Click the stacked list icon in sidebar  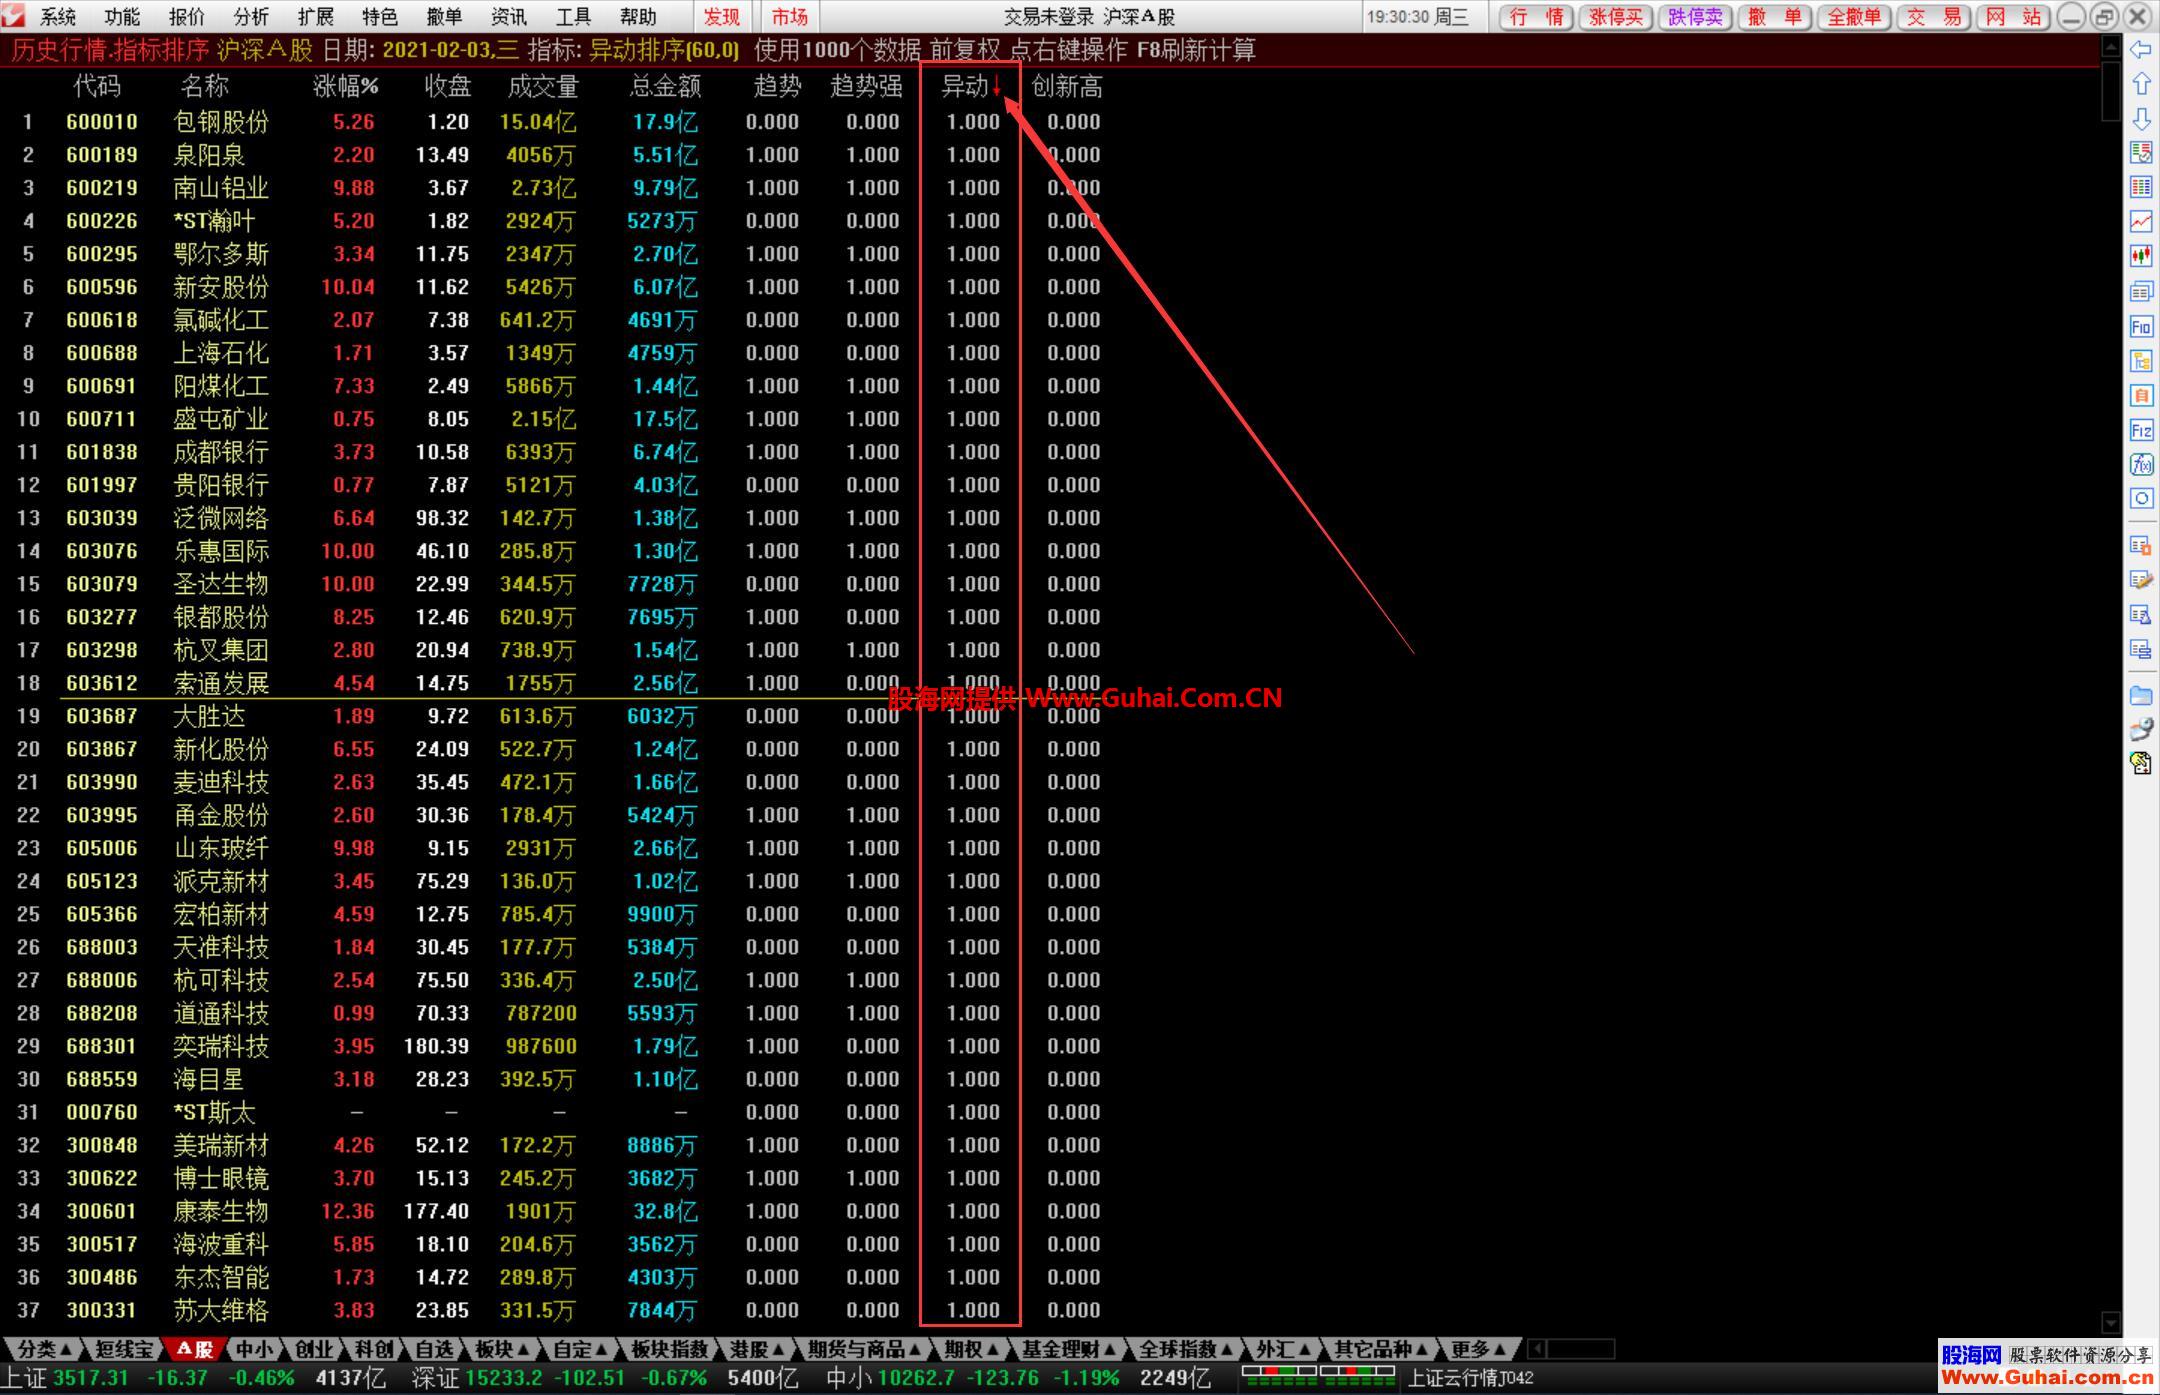pos(2141,649)
